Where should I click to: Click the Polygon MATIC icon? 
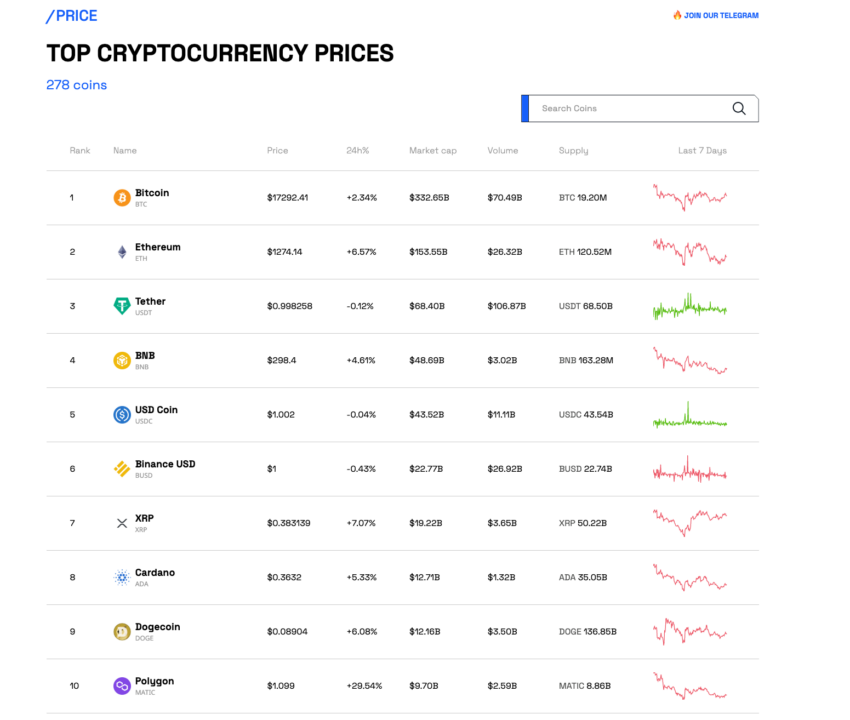pos(122,686)
